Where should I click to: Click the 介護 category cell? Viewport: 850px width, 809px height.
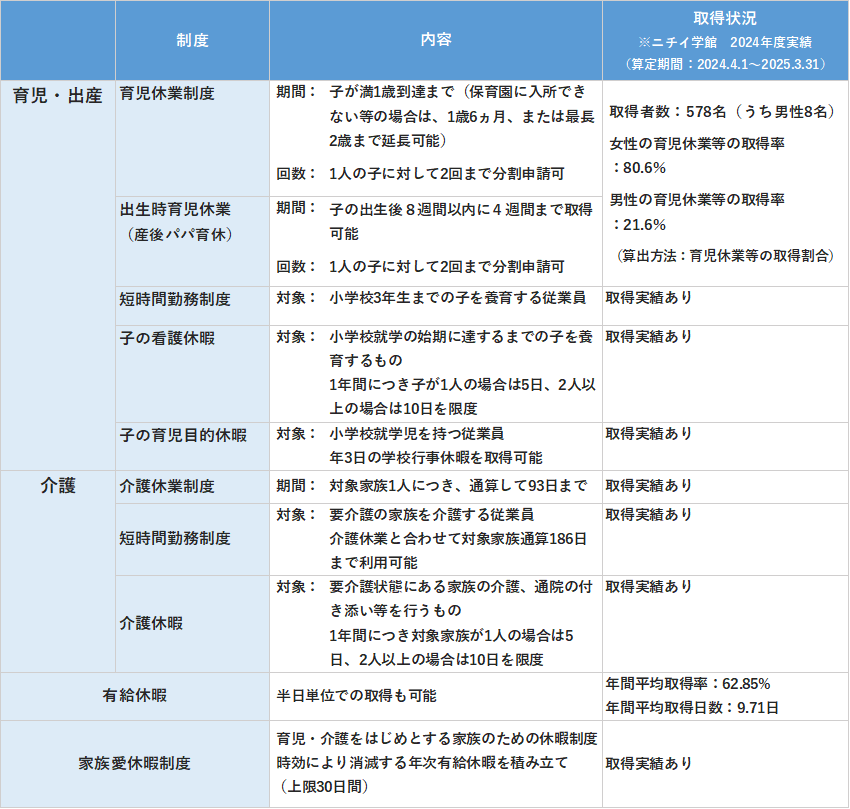[58, 486]
